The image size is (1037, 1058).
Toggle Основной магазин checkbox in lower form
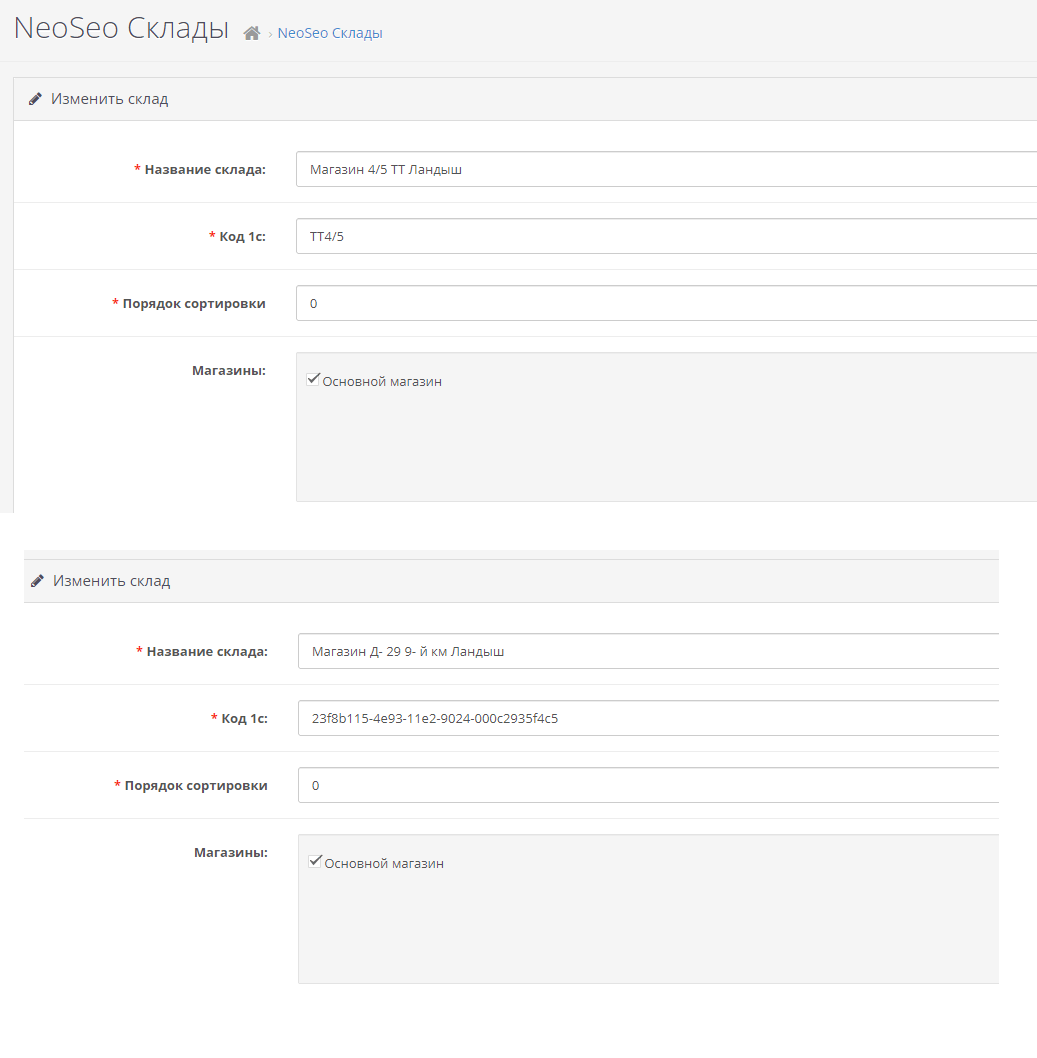coord(315,861)
